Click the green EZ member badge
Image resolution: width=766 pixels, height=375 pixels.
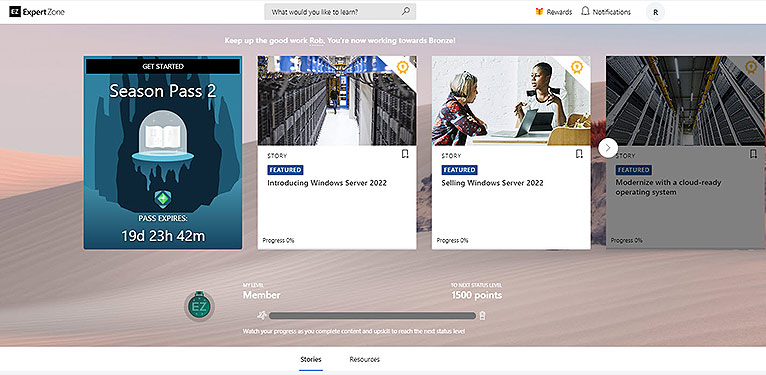click(199, 306)
